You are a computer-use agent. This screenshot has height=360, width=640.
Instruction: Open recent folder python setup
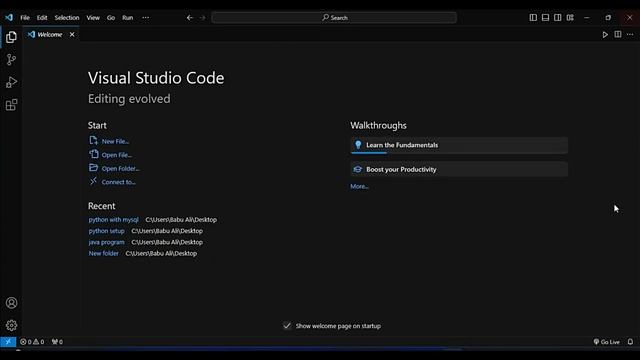[107, 231]
